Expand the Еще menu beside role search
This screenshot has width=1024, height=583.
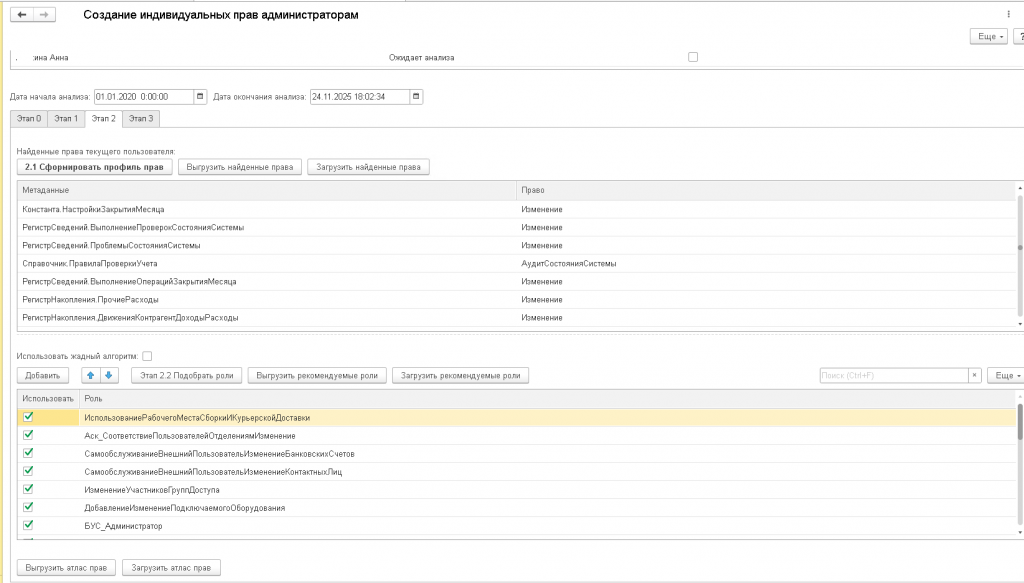tap(1004, 375)
